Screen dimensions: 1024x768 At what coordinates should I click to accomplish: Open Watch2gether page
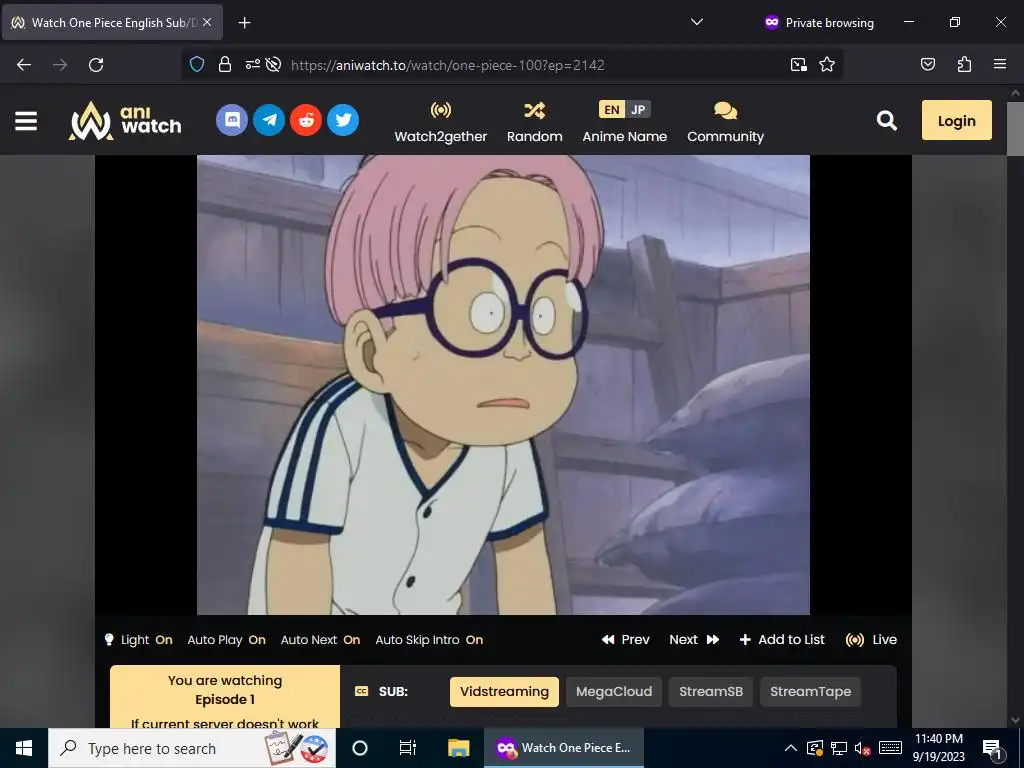441,122
